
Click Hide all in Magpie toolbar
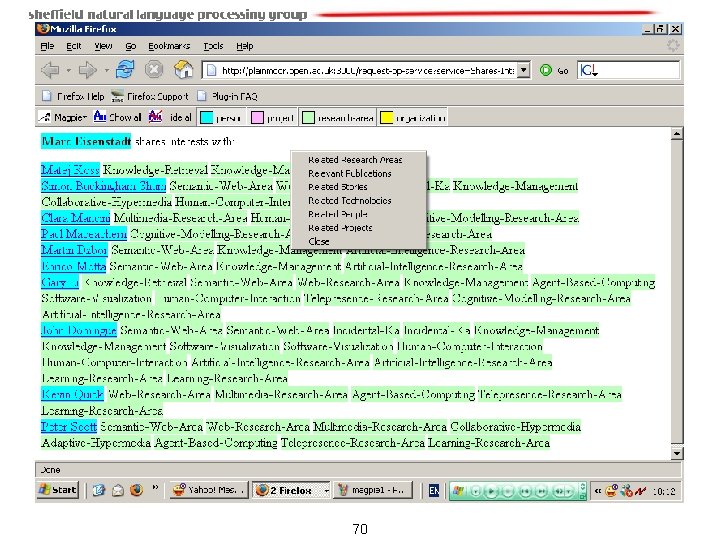pos(170,118)
